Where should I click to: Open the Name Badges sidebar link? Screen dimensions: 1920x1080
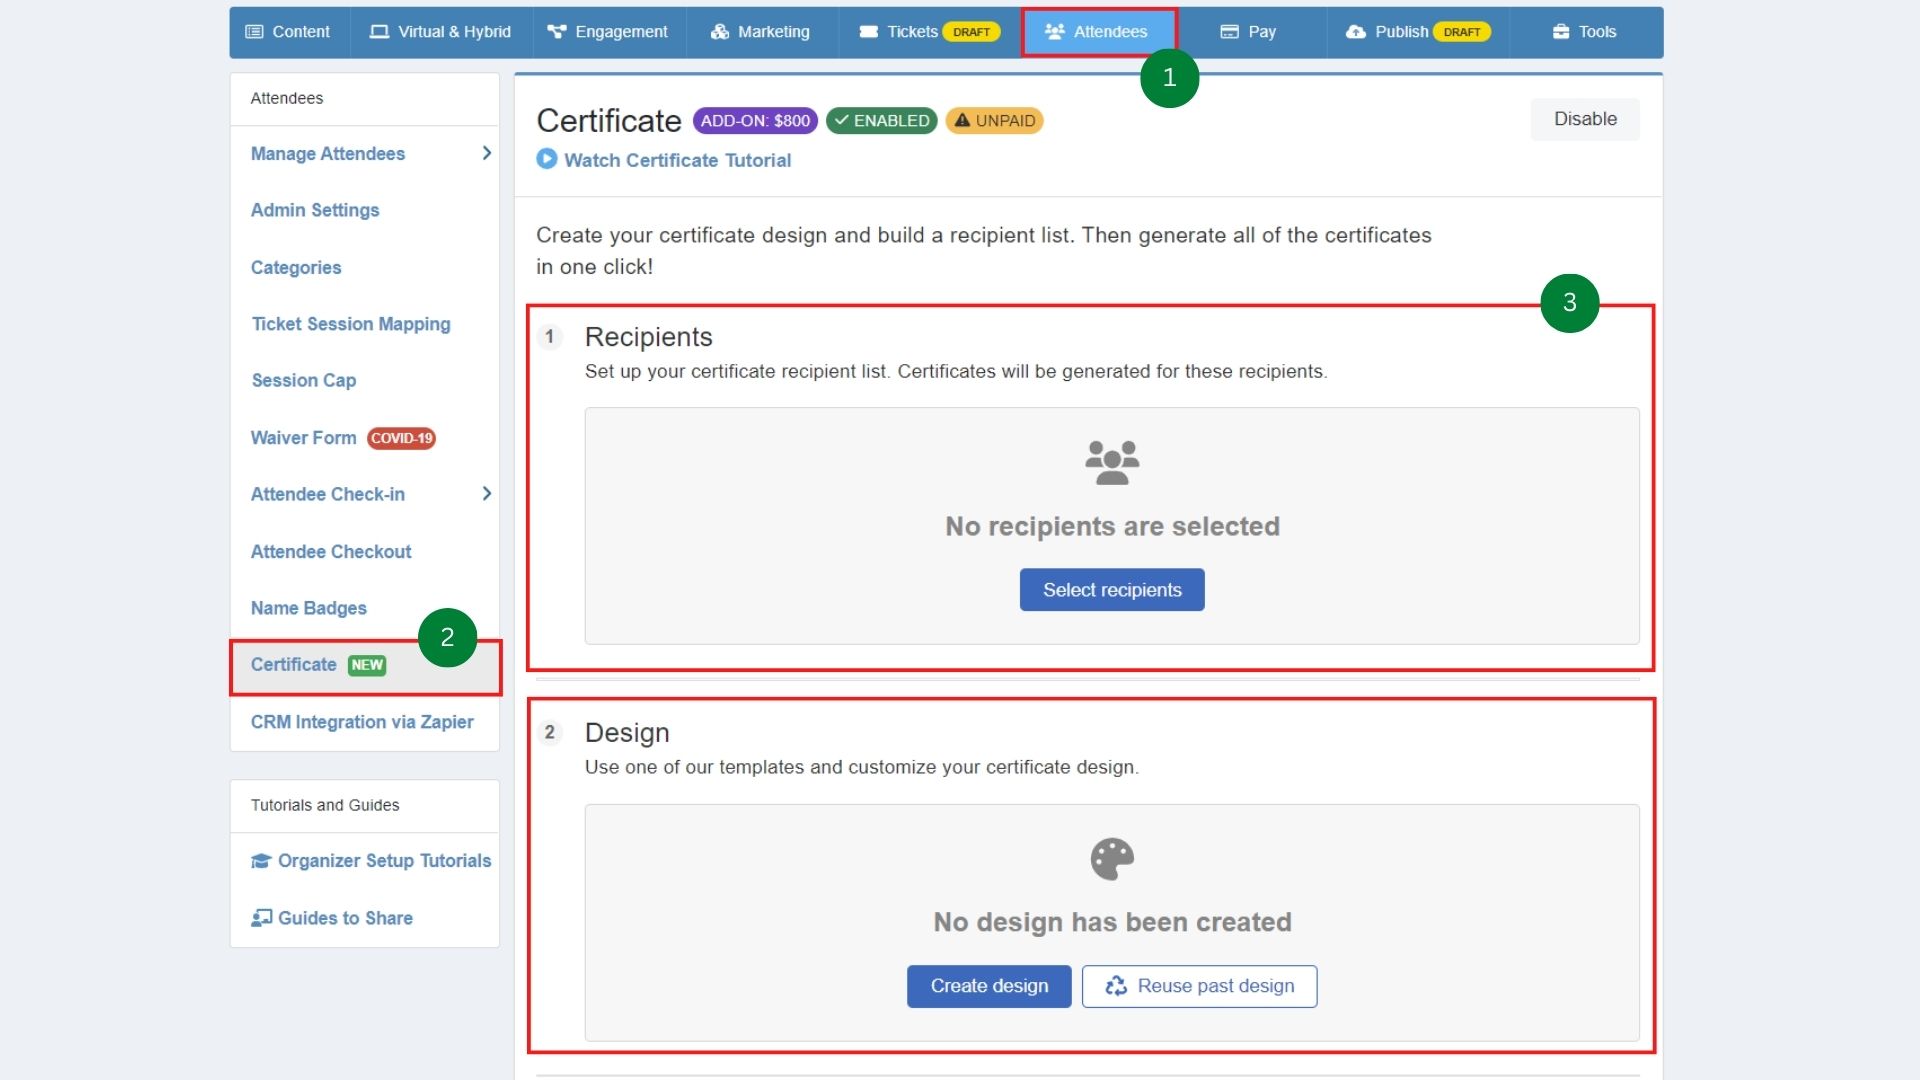[308, 608]
